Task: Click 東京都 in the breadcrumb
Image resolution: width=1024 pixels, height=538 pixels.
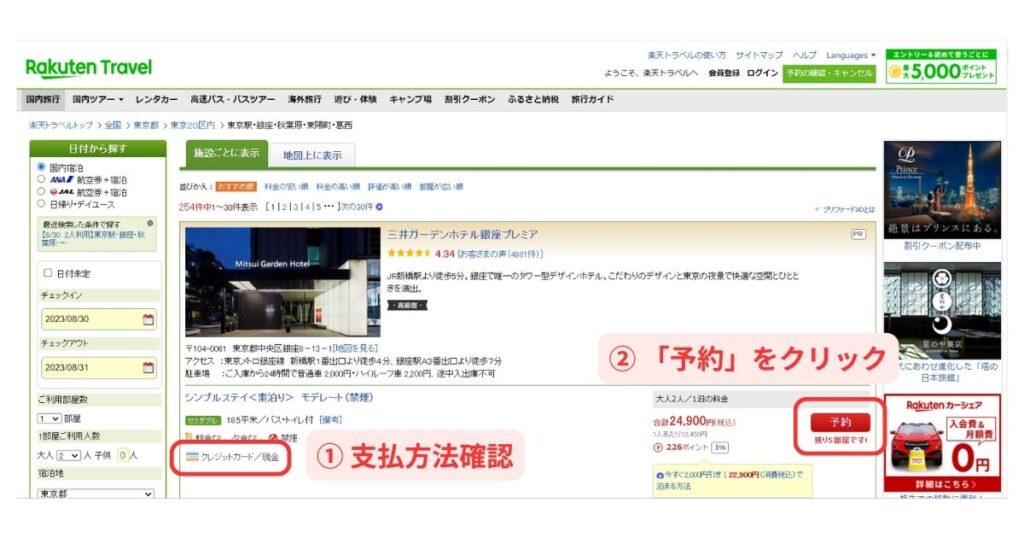Action: click(145, 125)
